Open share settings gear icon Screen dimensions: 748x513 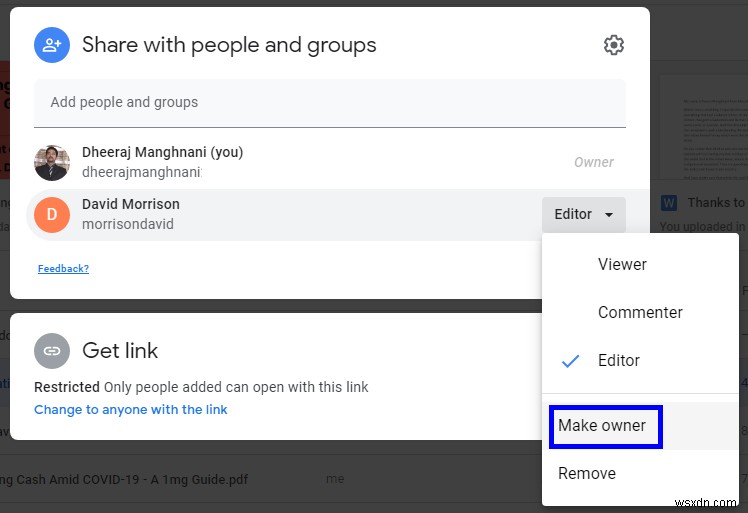pos(613,45)
